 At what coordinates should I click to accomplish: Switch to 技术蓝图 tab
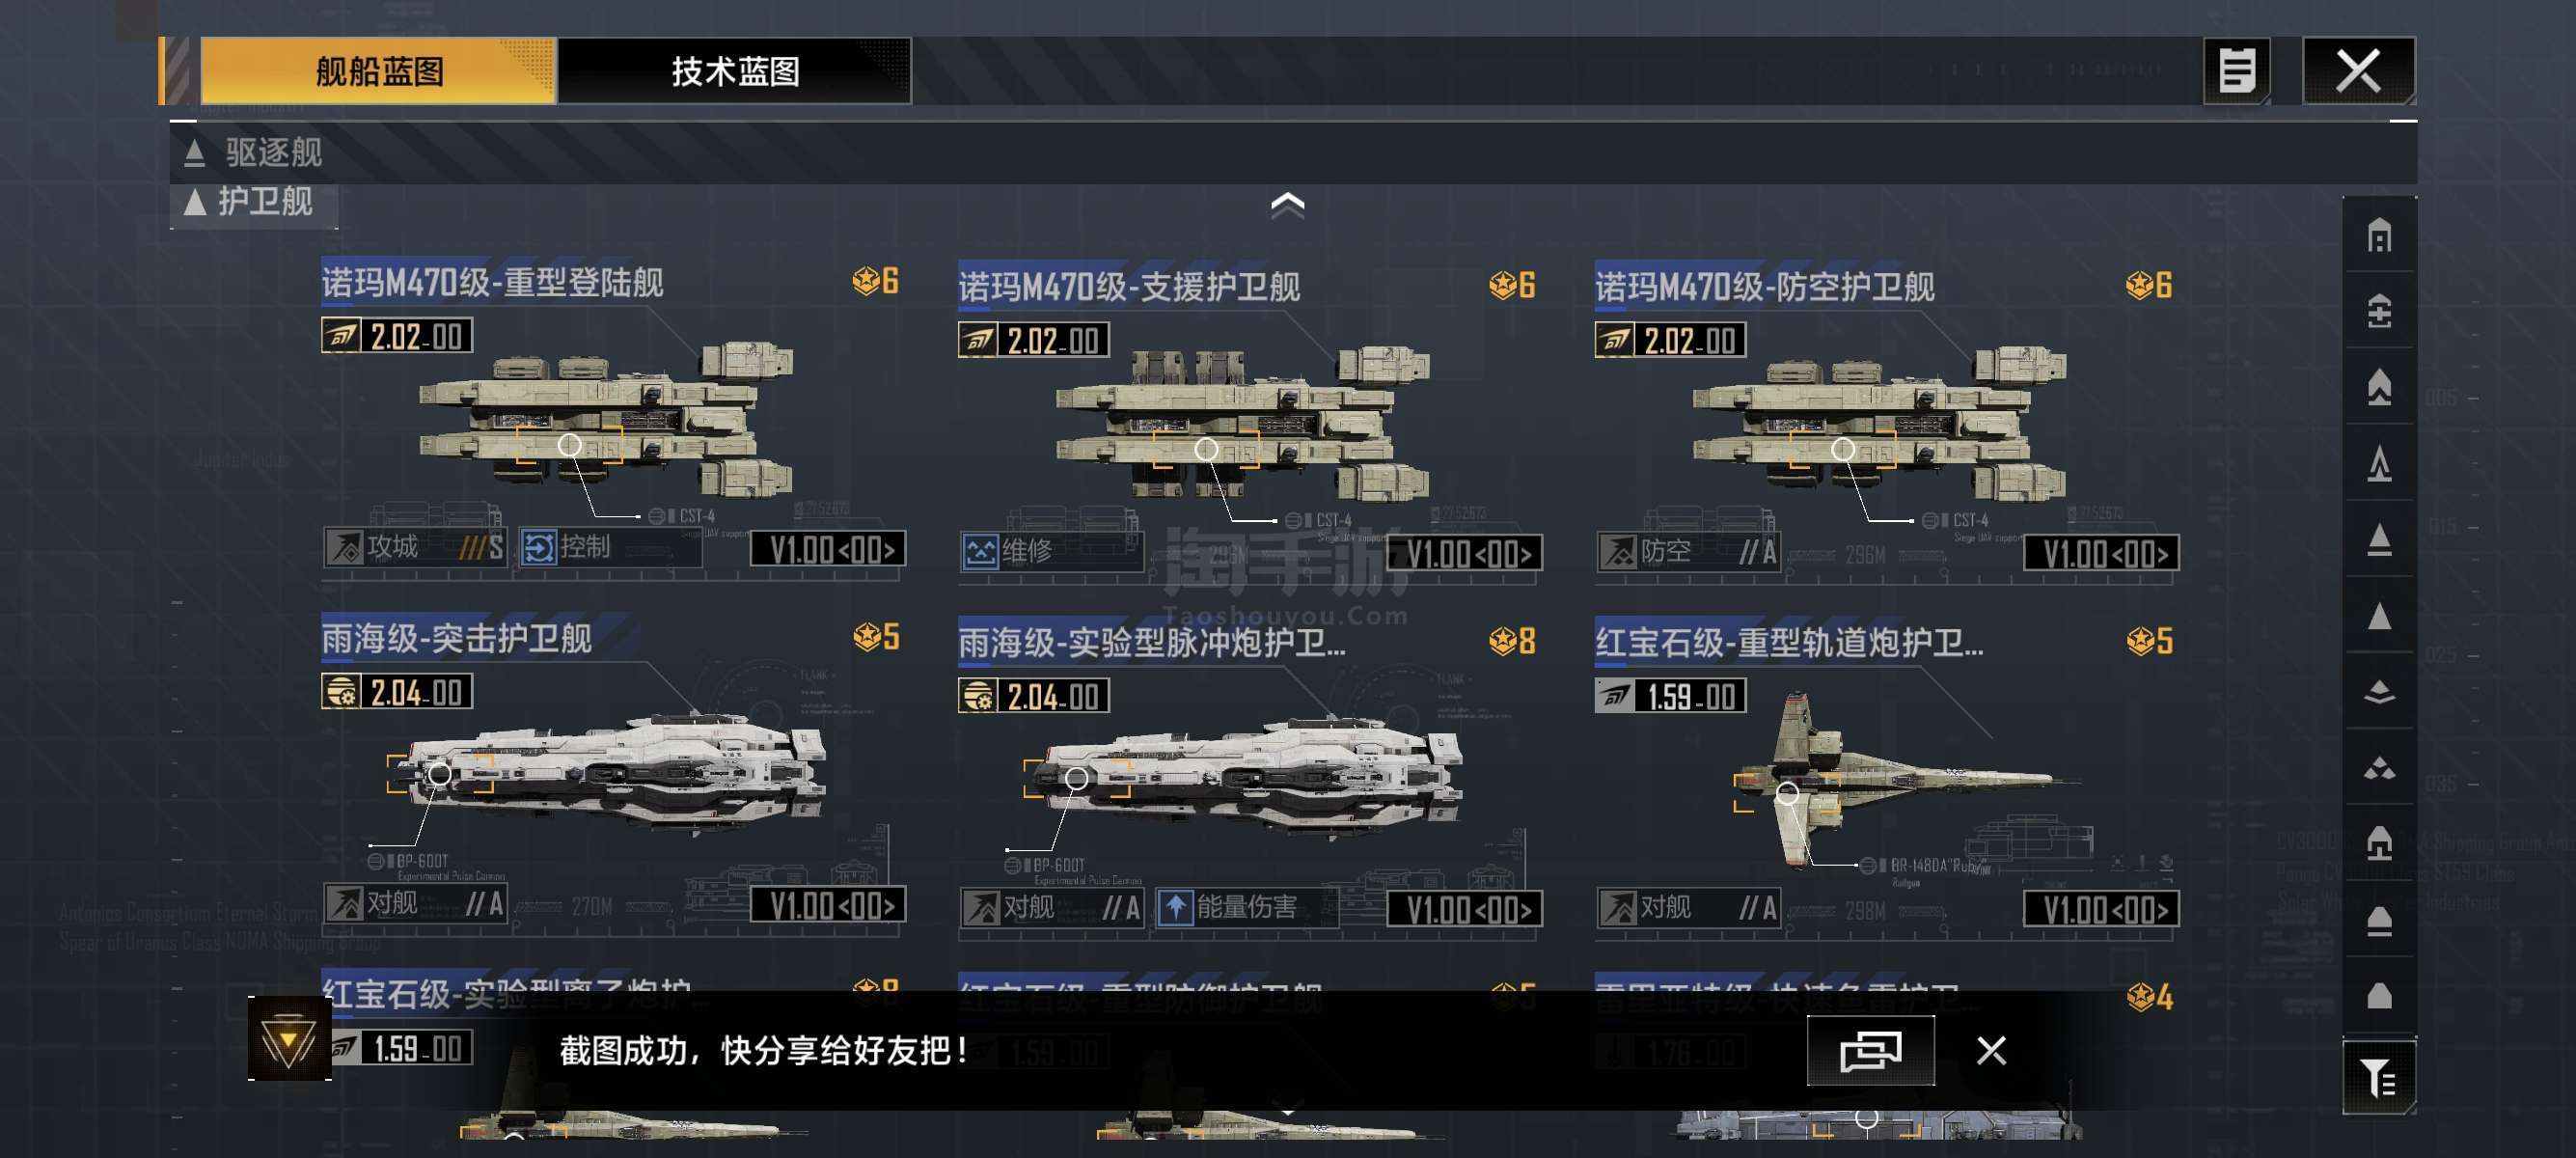[x=734, y=71]
